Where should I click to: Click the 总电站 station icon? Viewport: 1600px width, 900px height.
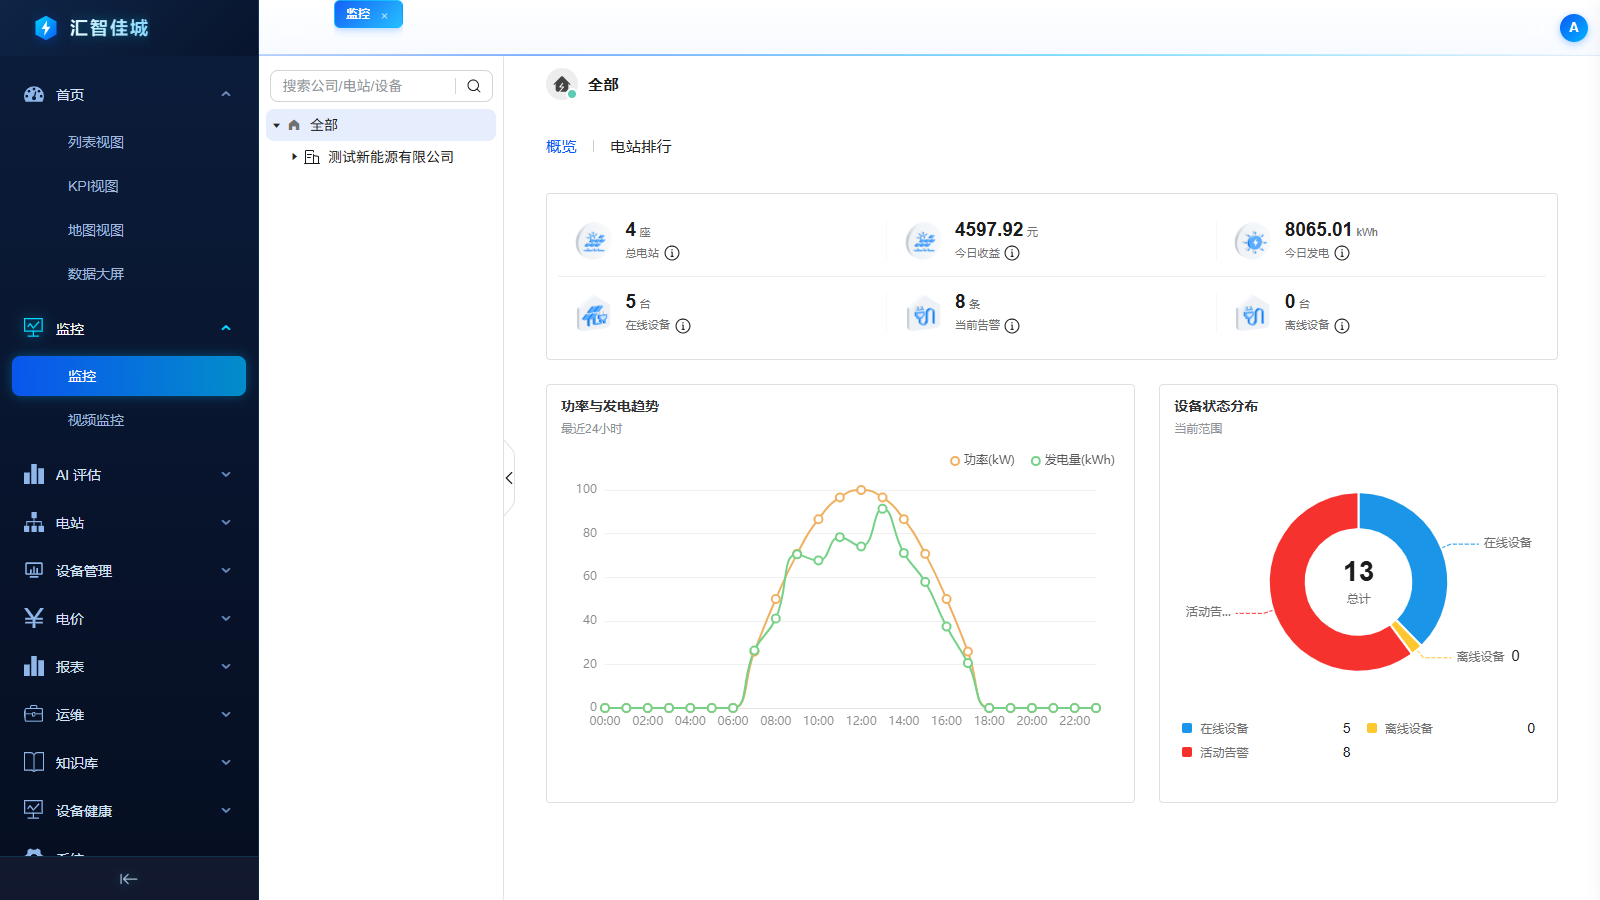tap(594, 241)
